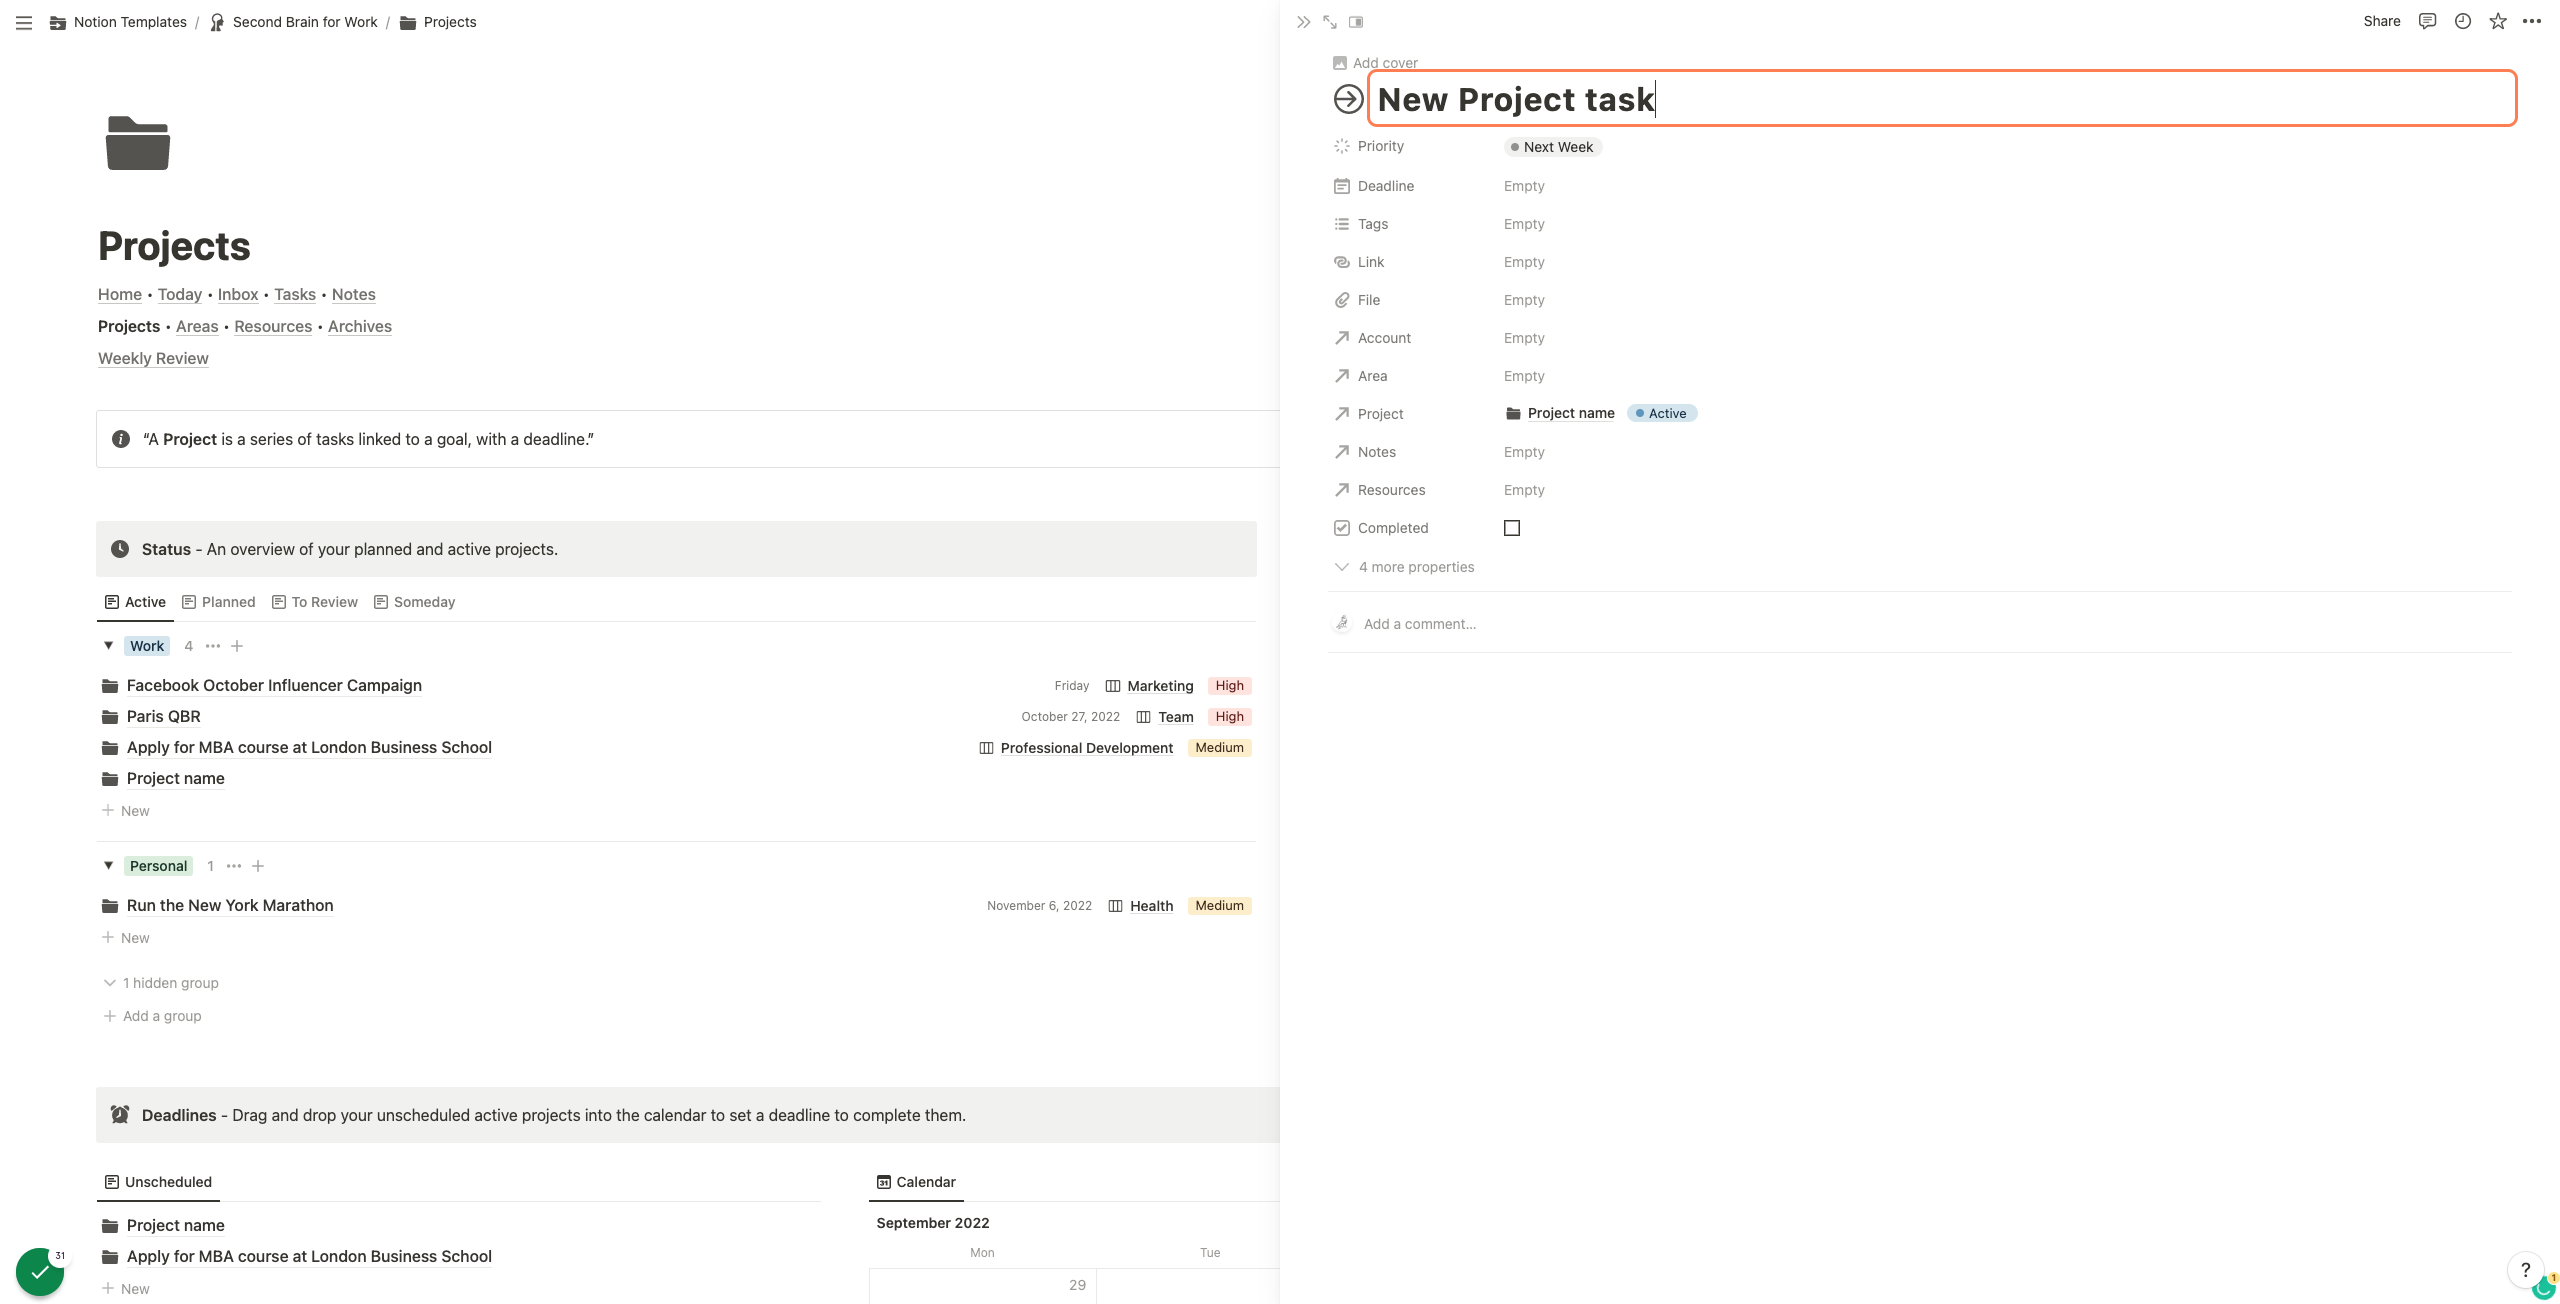This screenshot has height=1304, width=2560.
Task: Open task as full page
Action: pos(1330,22)
